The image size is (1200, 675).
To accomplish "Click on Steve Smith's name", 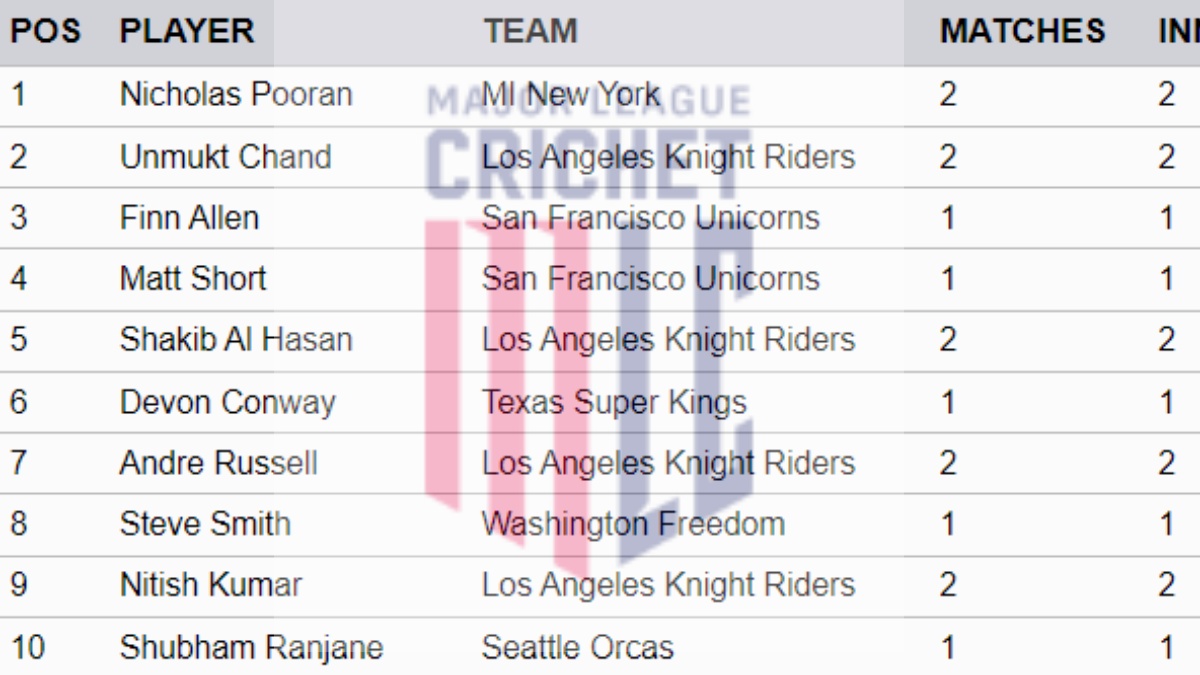I will pos(205,524).
